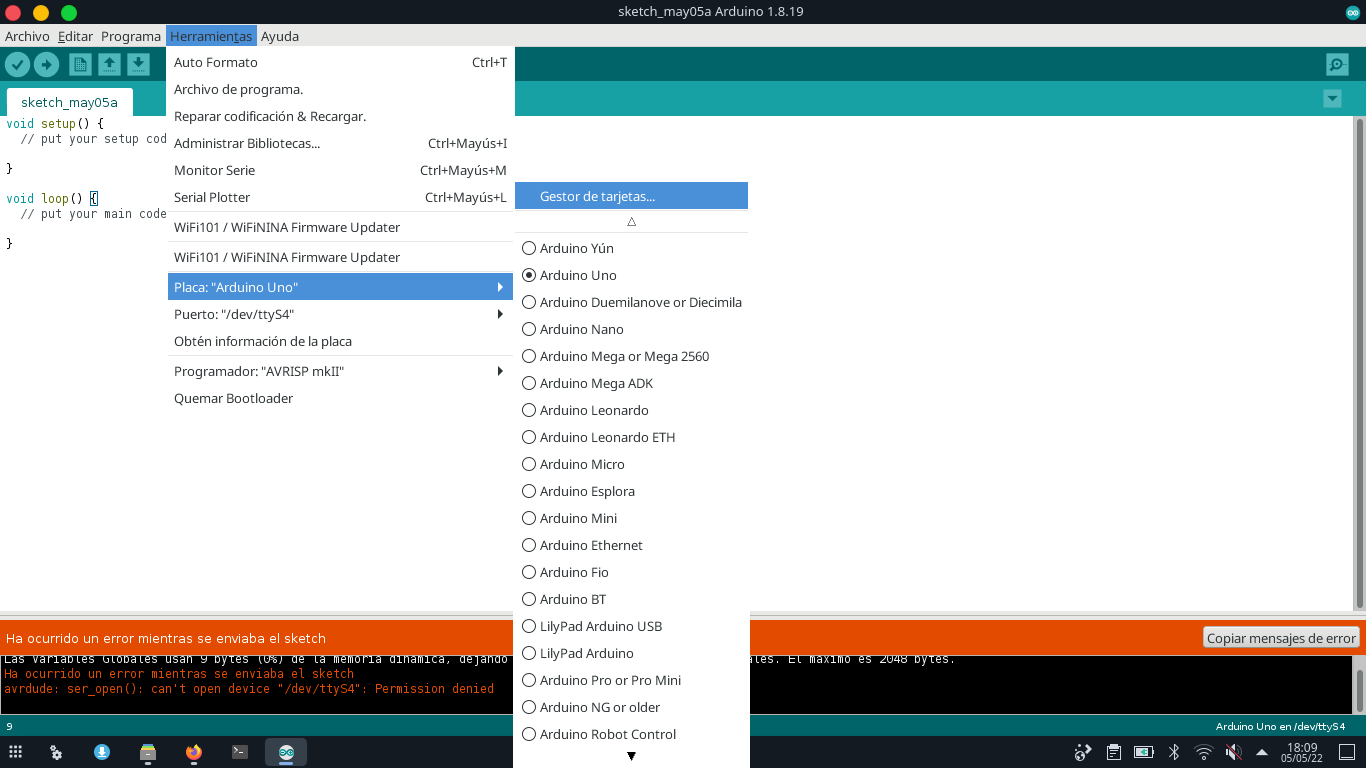
Task: Expand the Placa: "Arduino Uno" submenu
Action: (x=340, y=287)
